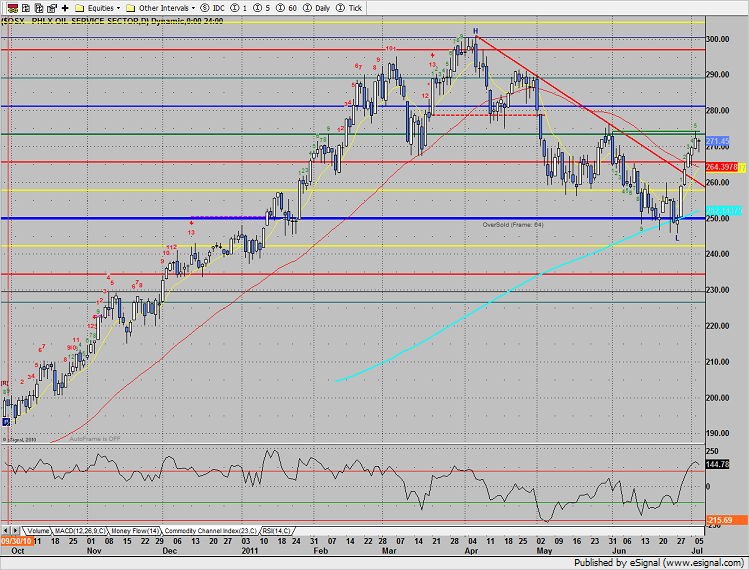This screenshot has width=749, height=570.
Task: Click the -215.69 CCI level label
Action: click(726, 520)
